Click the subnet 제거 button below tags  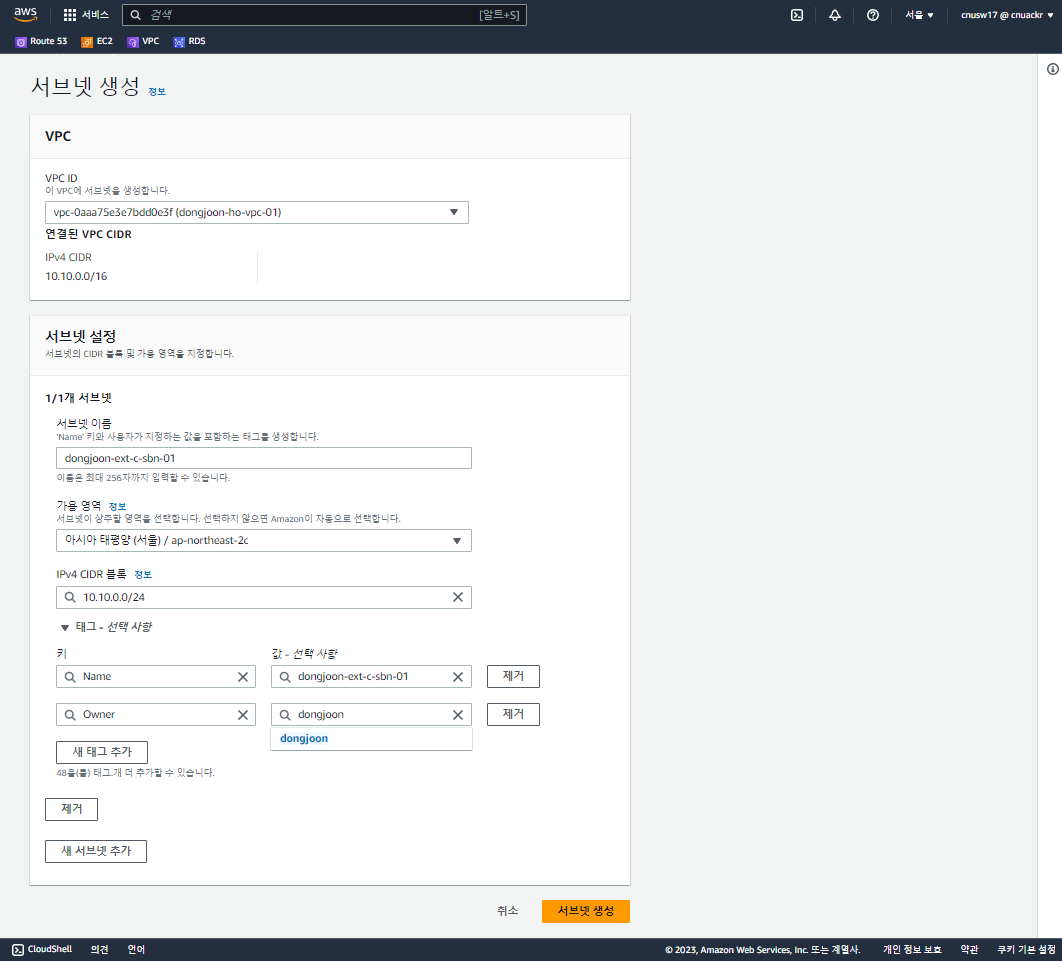click(x=71, y=809)
